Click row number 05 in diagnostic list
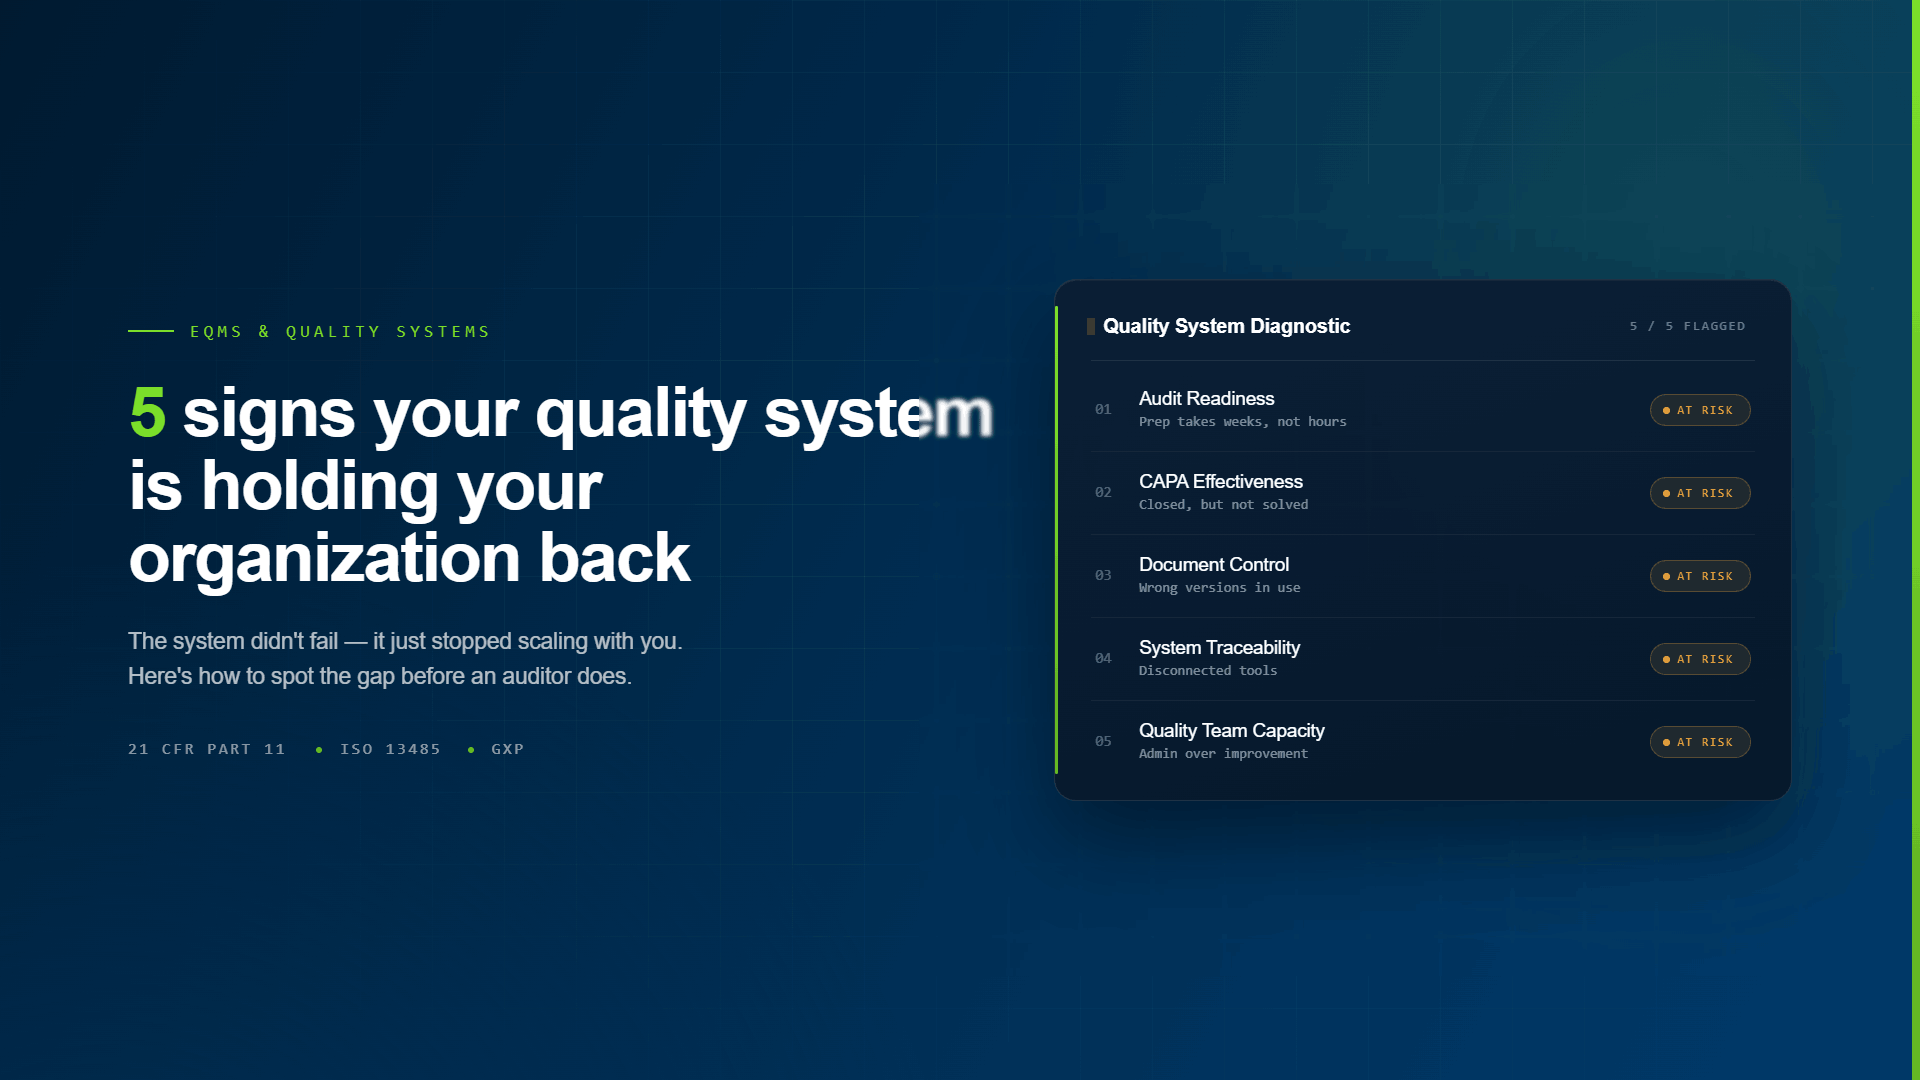 coord(1103,741)
